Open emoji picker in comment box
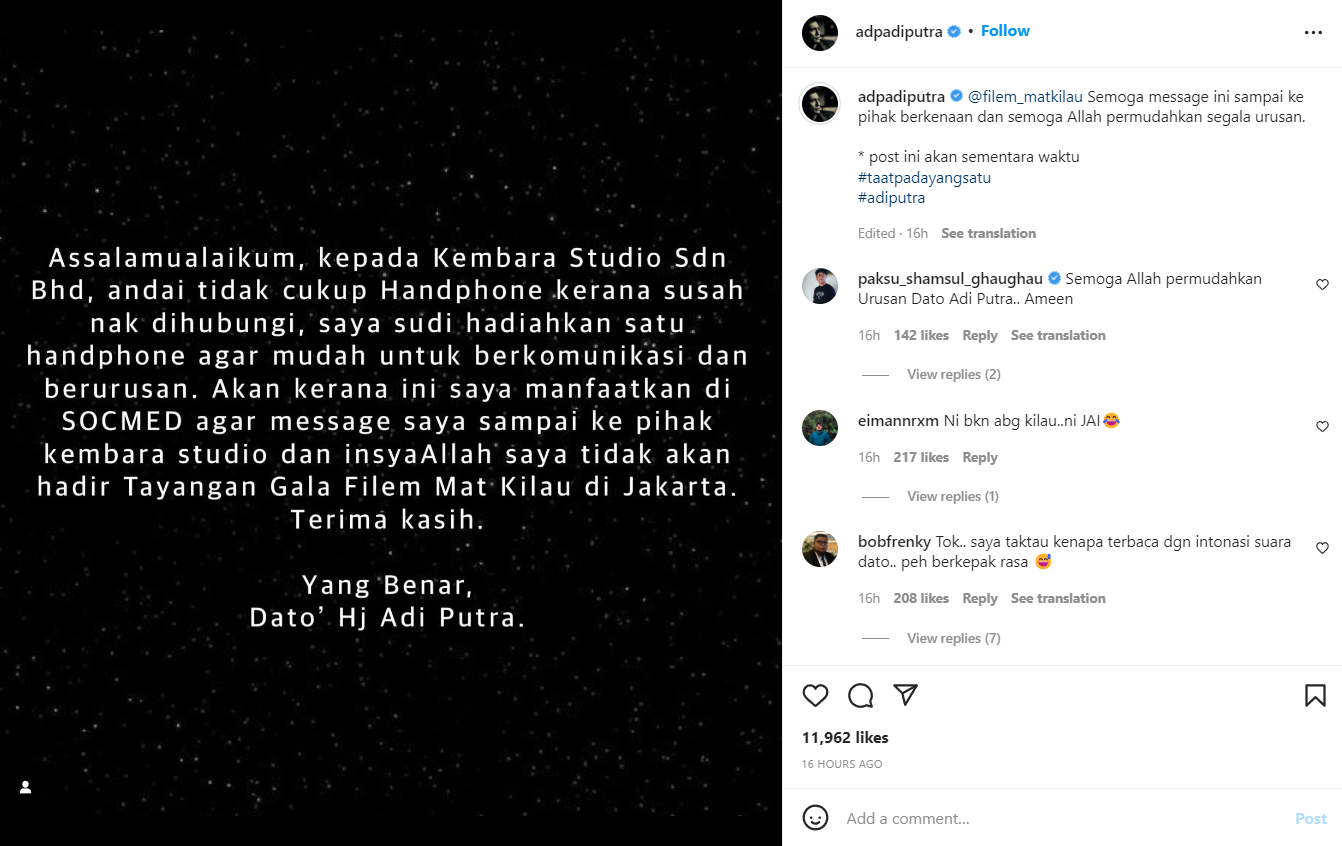Image resolution: width=1342 pixels, height=846 pixels. click(816, 817)
